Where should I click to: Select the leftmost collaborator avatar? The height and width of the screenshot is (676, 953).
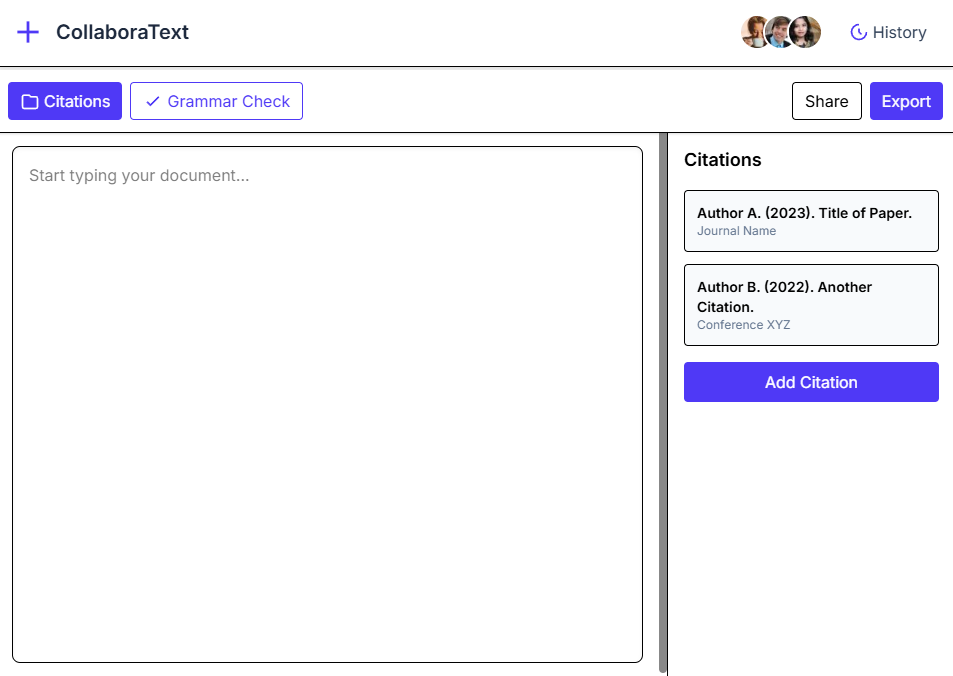754,32
